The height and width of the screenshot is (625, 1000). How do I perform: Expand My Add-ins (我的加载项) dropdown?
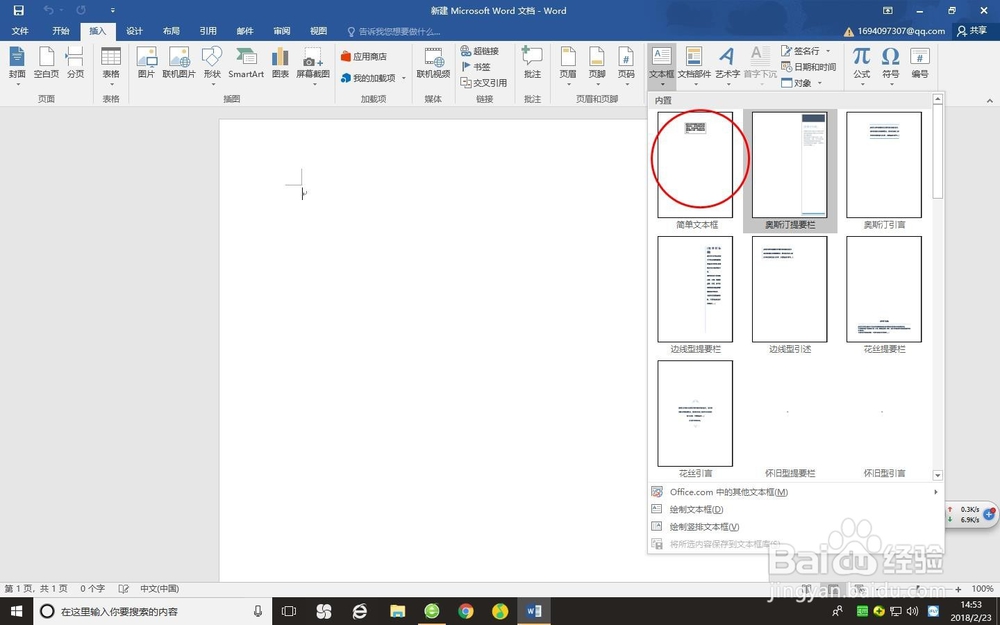404,78
